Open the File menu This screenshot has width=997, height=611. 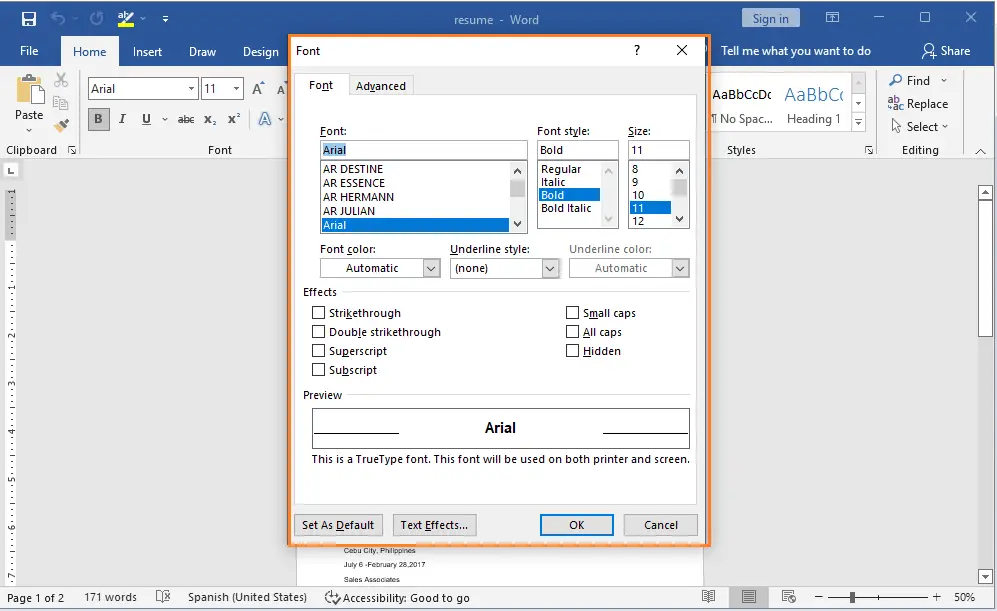(x=29, y=51)
